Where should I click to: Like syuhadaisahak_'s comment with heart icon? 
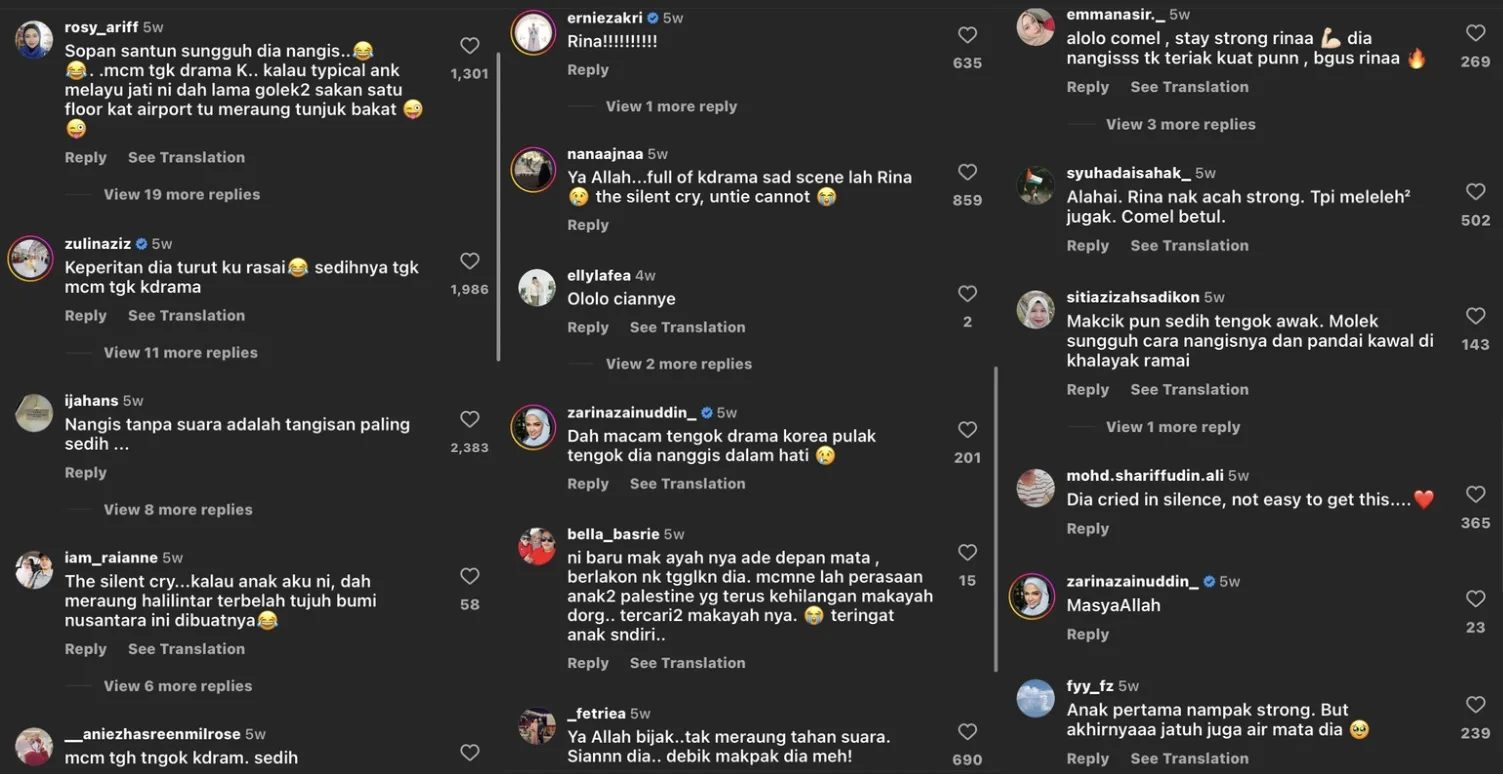(x=1475, y=191)
